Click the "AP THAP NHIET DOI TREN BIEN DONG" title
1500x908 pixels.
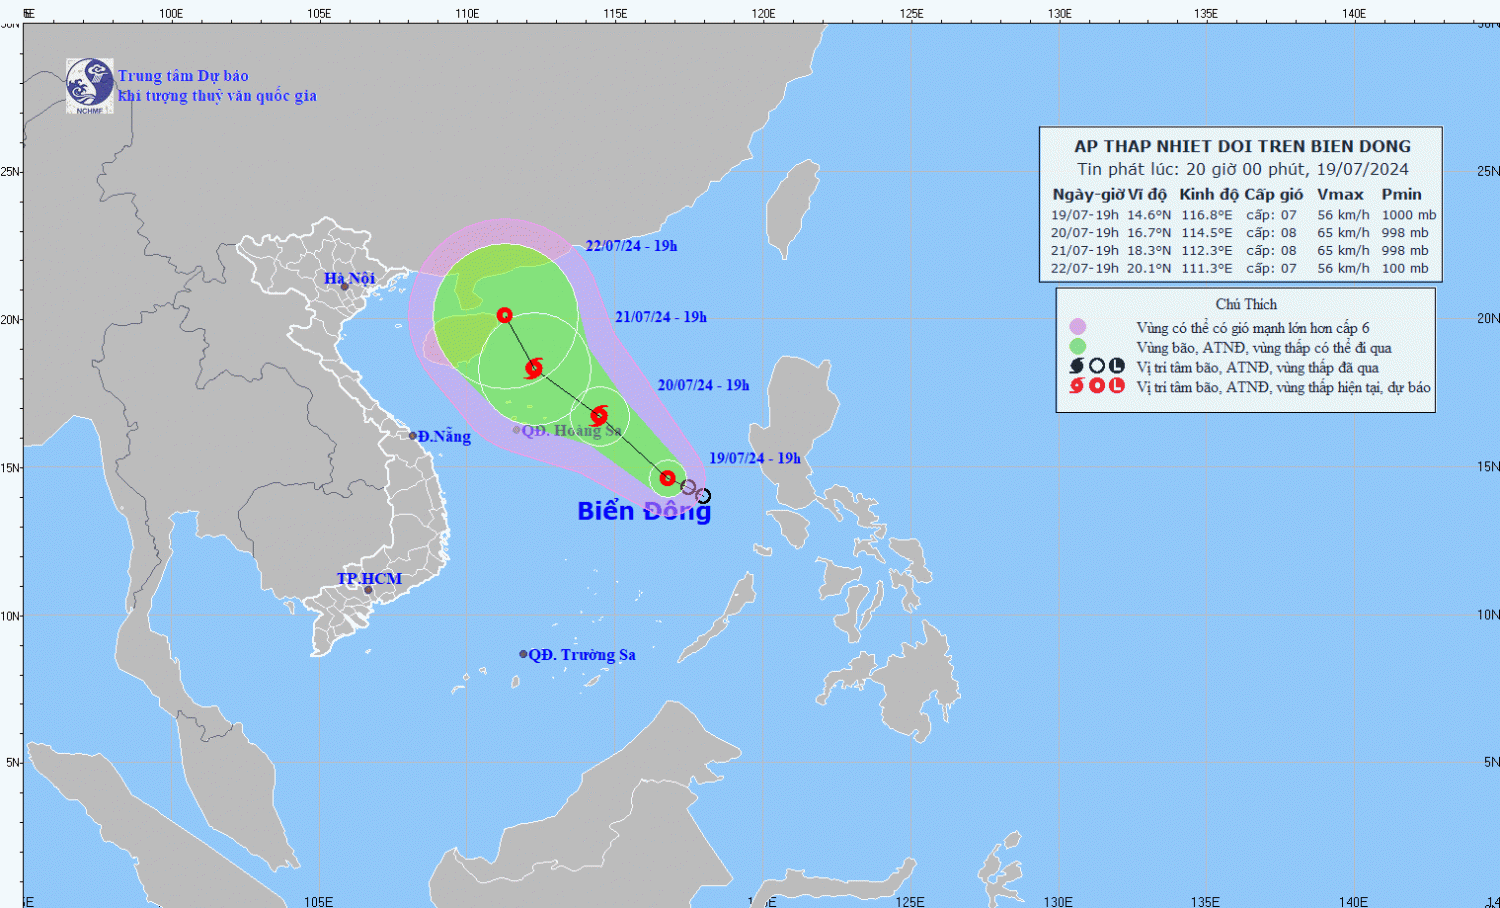pos(1242,147)
